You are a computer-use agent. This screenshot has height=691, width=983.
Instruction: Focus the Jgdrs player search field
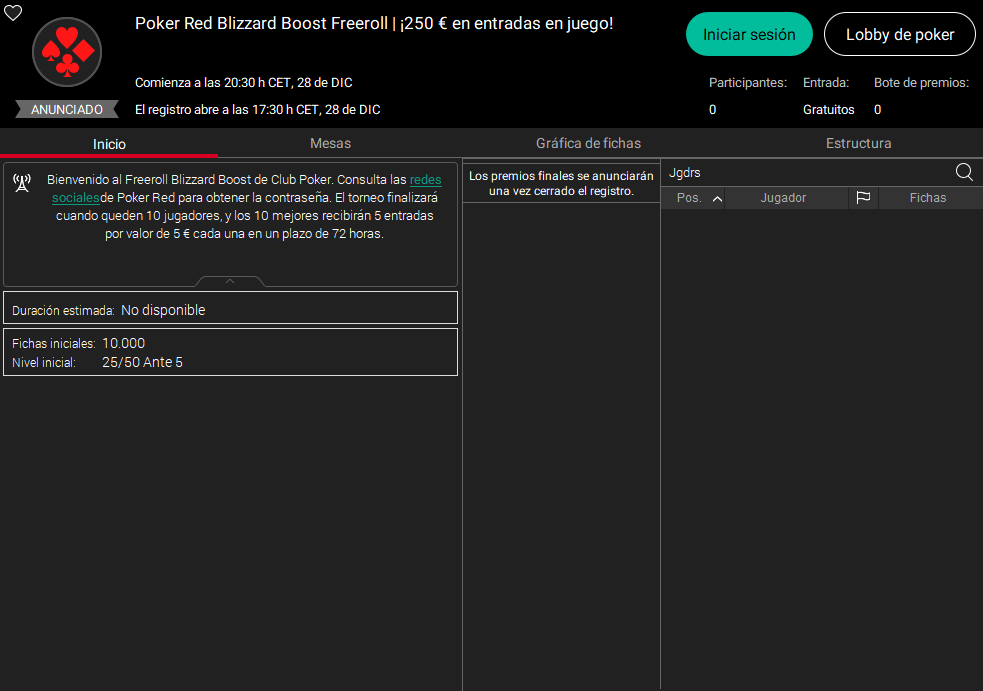[x=805, y=172]
